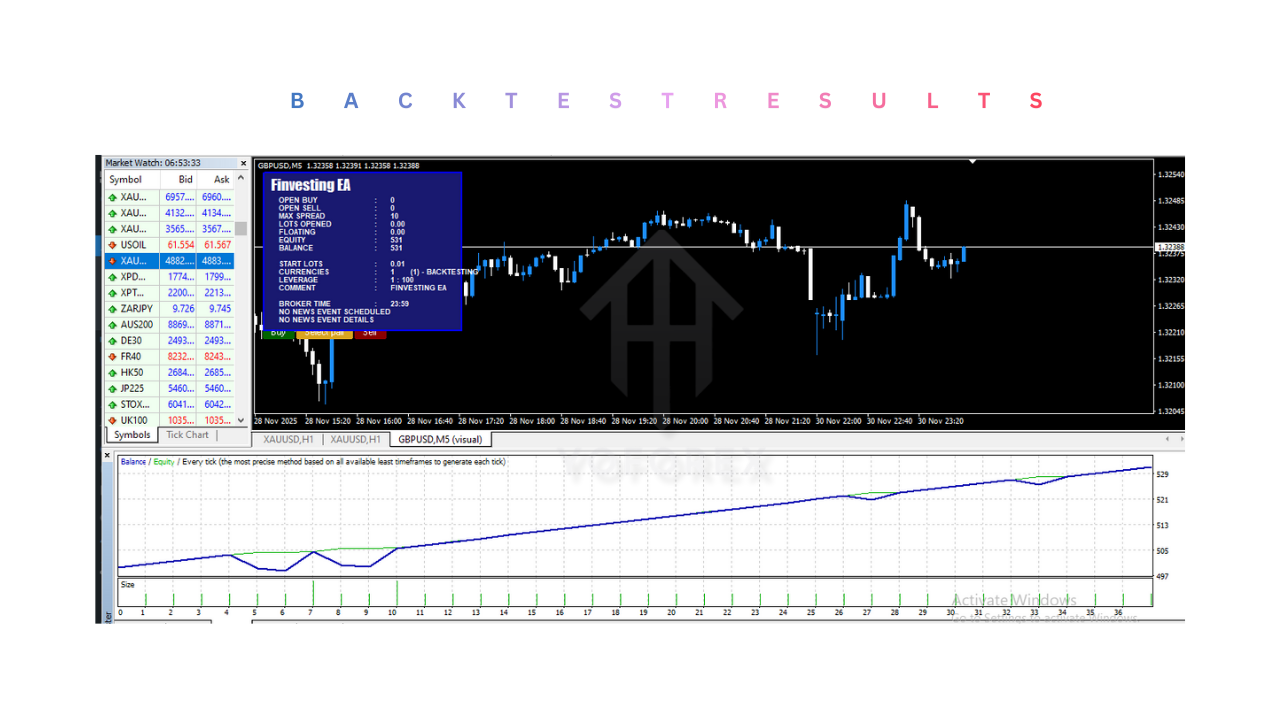Click the yellow Select pair button

pos(325,335)
